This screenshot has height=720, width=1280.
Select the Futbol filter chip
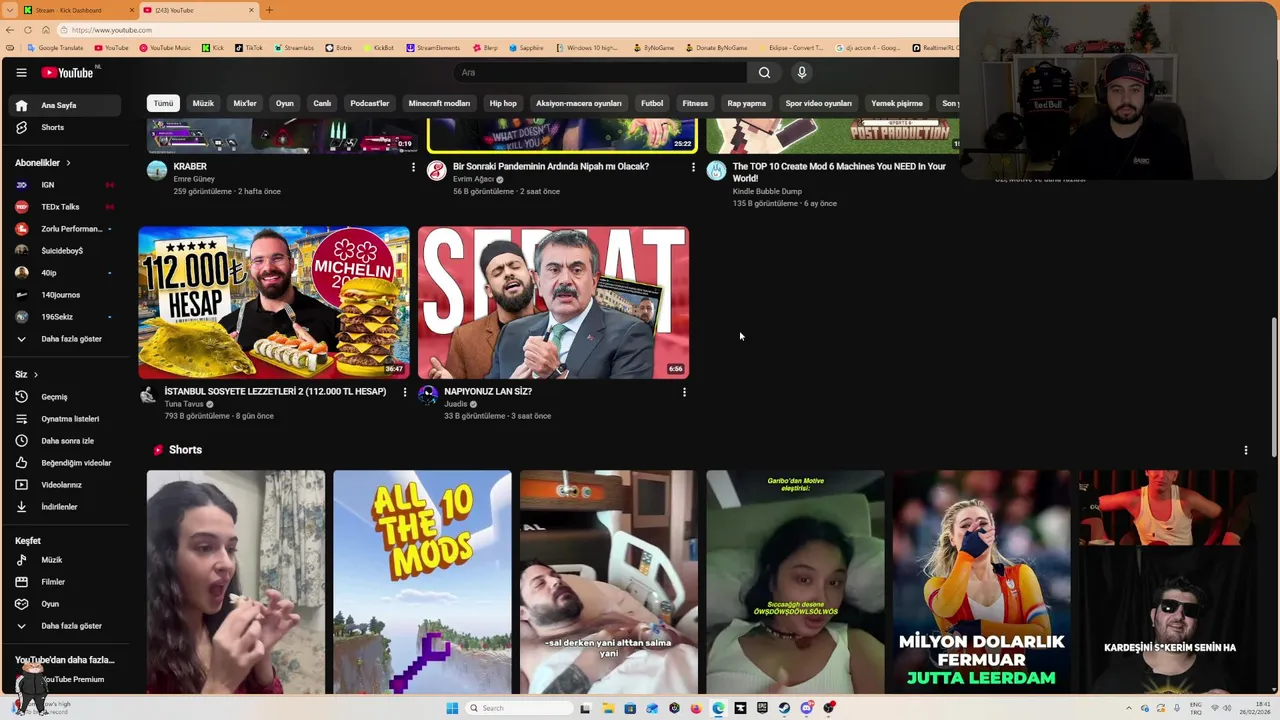coord(652,103)
